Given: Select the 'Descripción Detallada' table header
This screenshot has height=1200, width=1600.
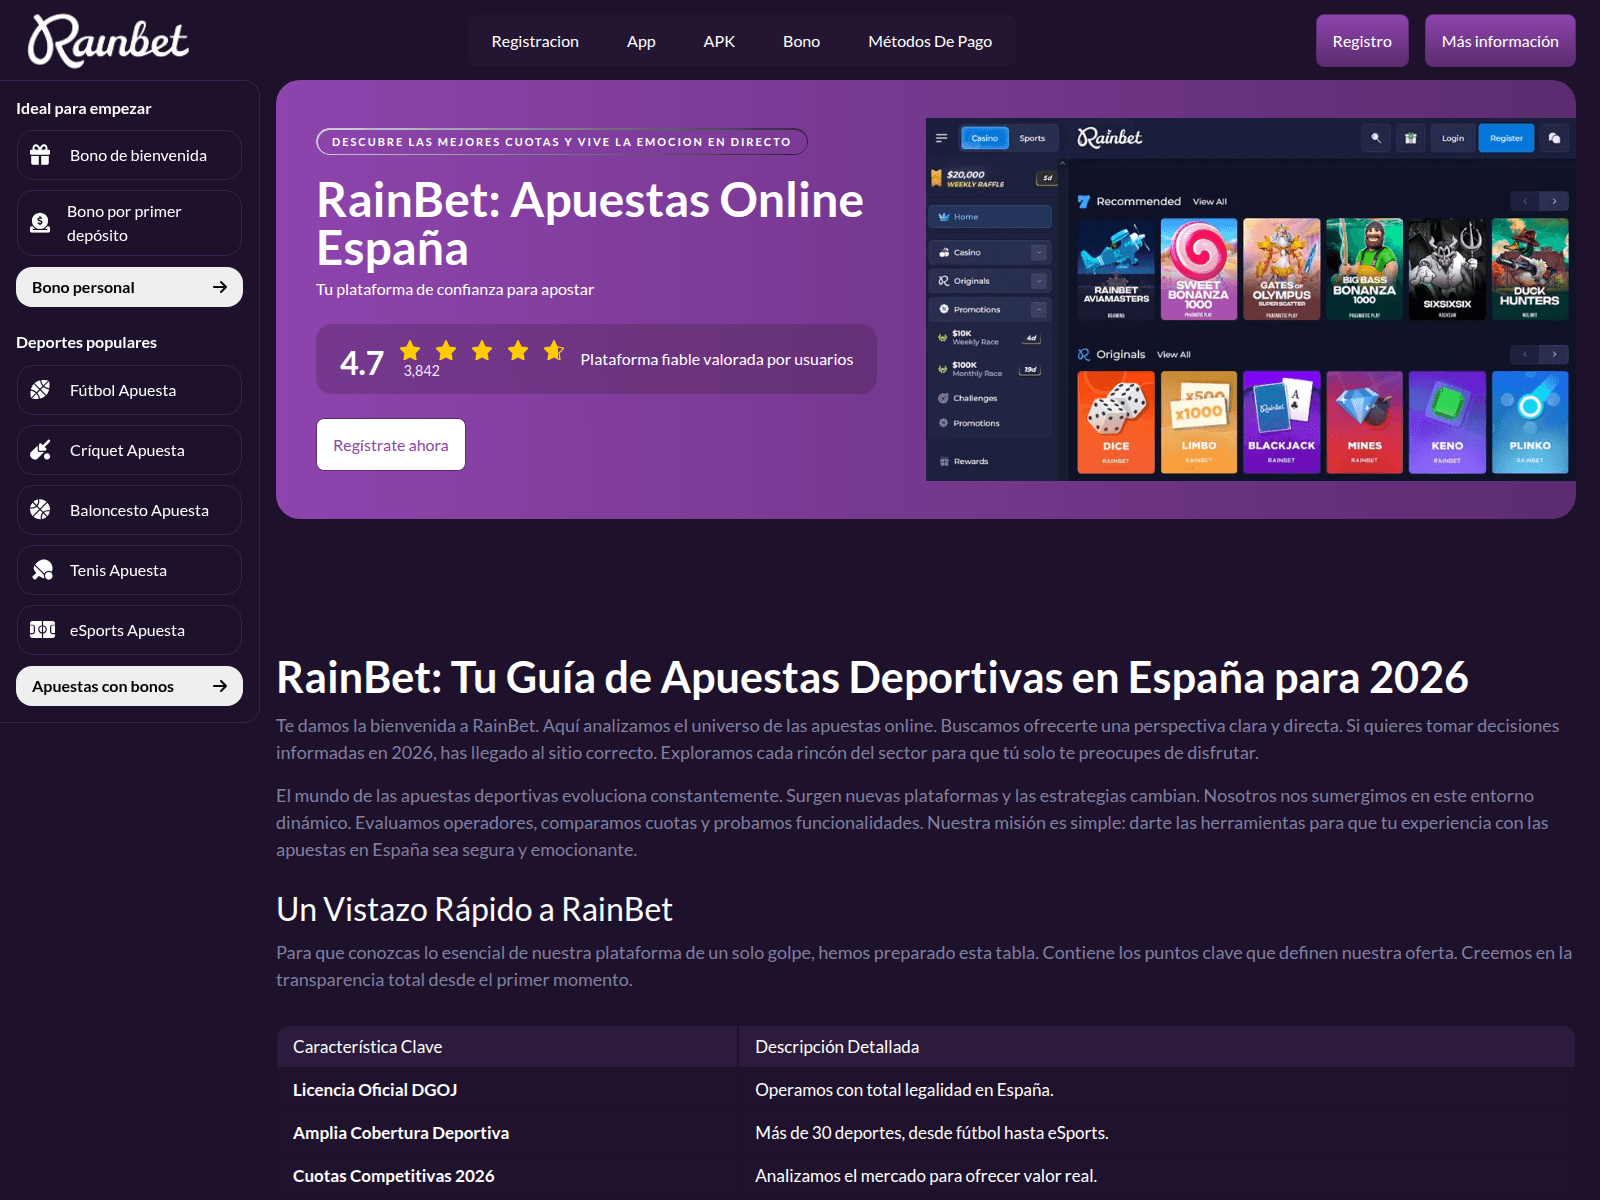Looking at the screenshot, I should [837, 1047].
